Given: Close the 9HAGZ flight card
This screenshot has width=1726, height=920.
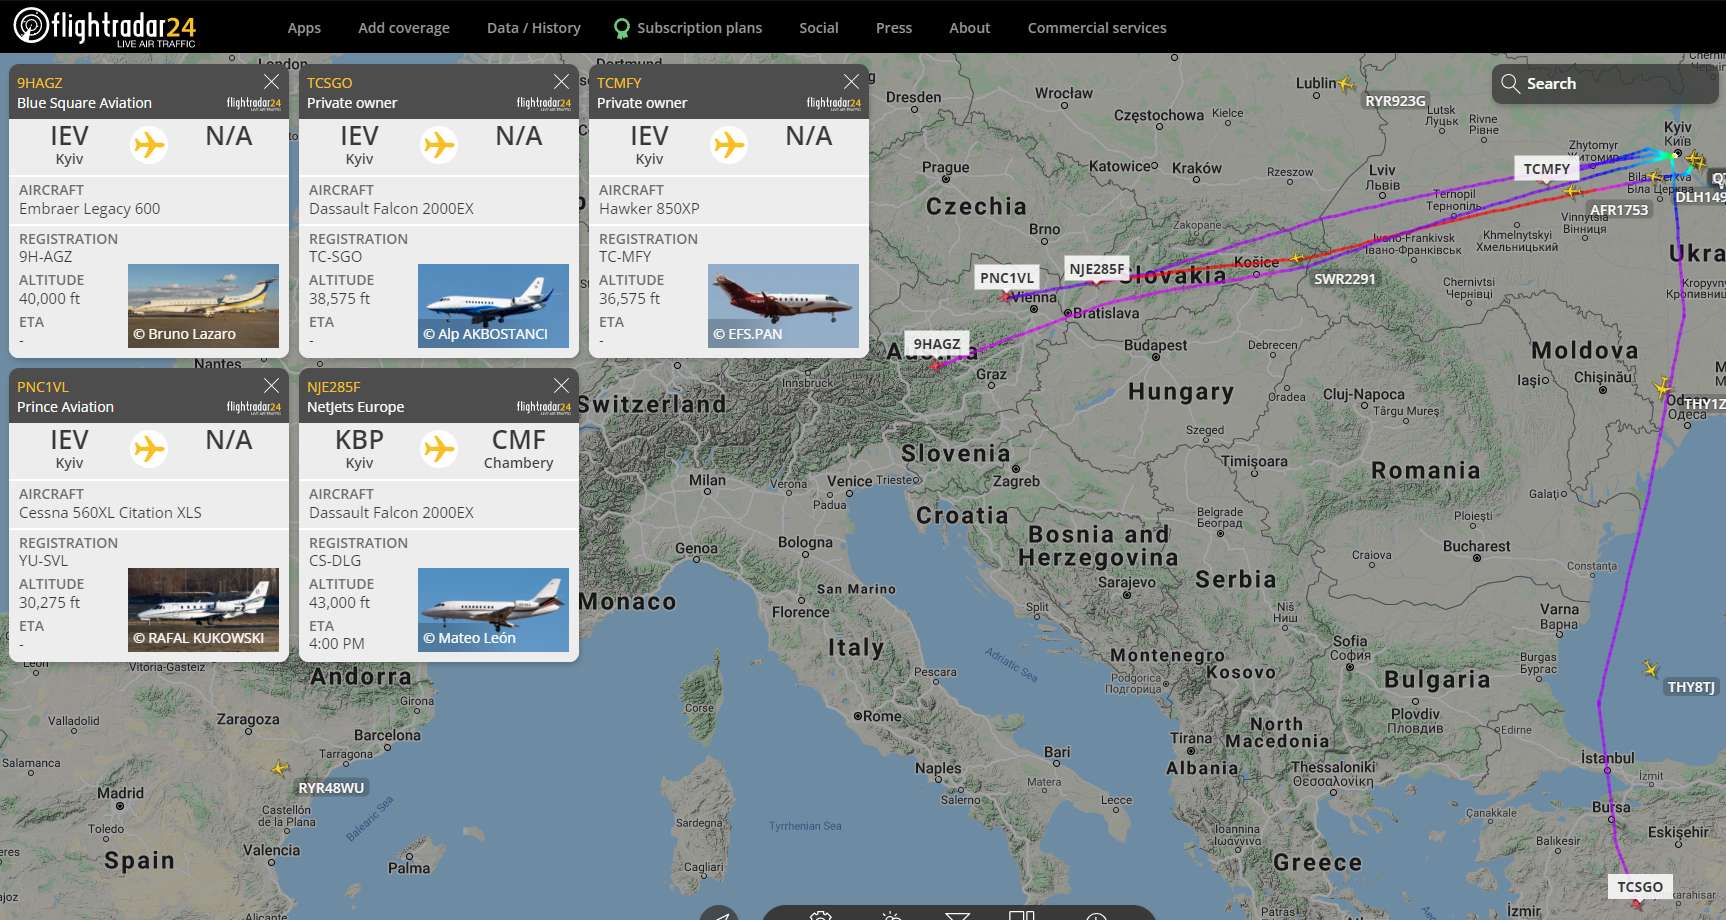Looking at the screenshot, I should (x=271, y=81).
